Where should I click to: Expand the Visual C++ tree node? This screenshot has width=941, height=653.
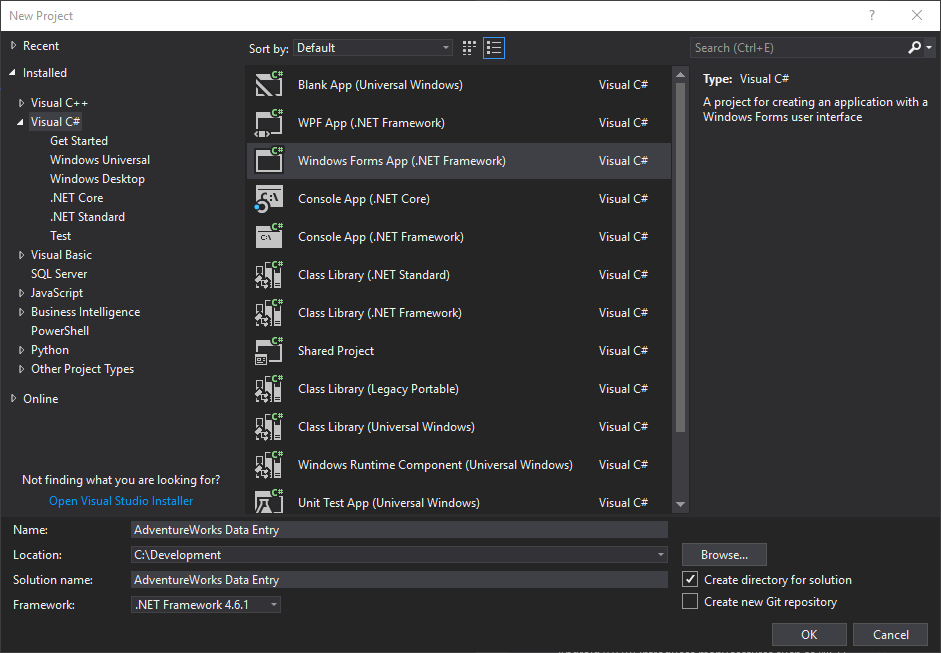(22, 103)
